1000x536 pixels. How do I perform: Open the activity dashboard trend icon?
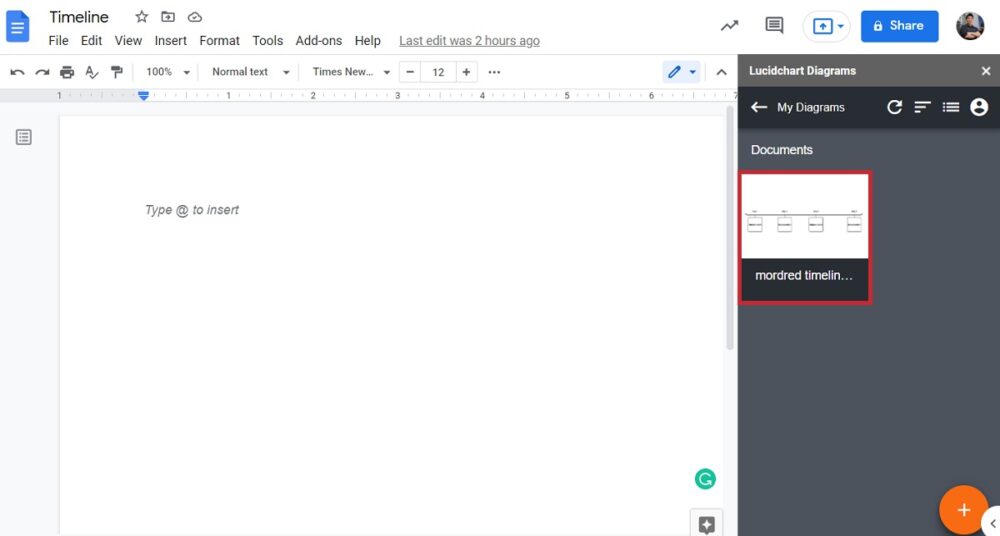click(730, 26)
